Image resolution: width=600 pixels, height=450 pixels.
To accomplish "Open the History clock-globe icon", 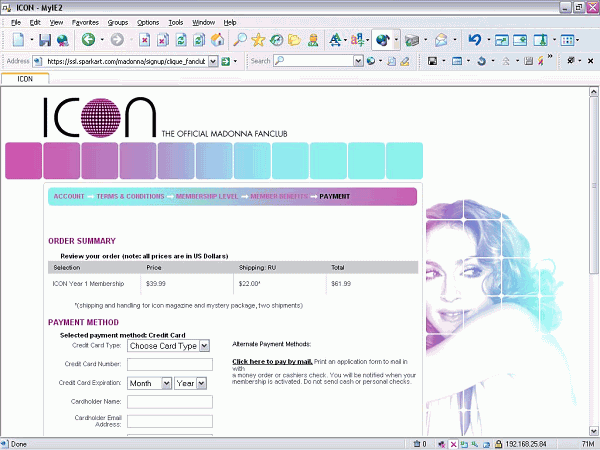I will [x=276, y=40].
